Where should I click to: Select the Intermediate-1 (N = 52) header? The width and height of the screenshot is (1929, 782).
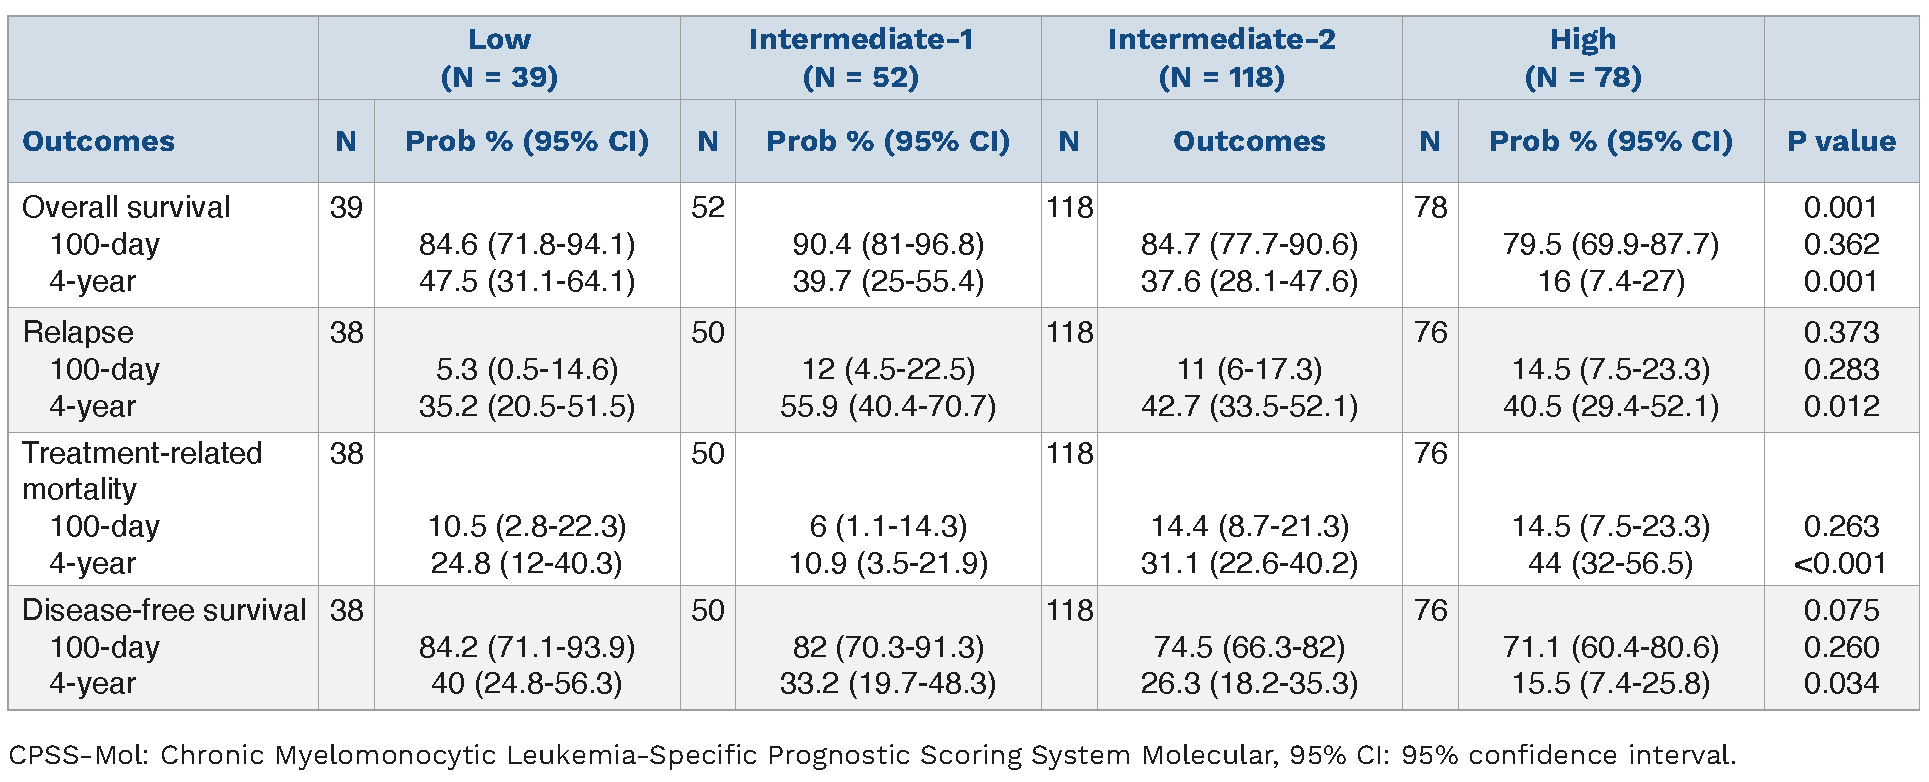(860, 58)
